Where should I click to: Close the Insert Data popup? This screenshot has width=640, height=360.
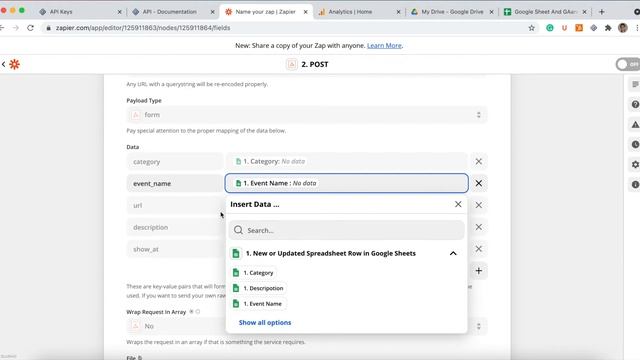coord(458,204)
